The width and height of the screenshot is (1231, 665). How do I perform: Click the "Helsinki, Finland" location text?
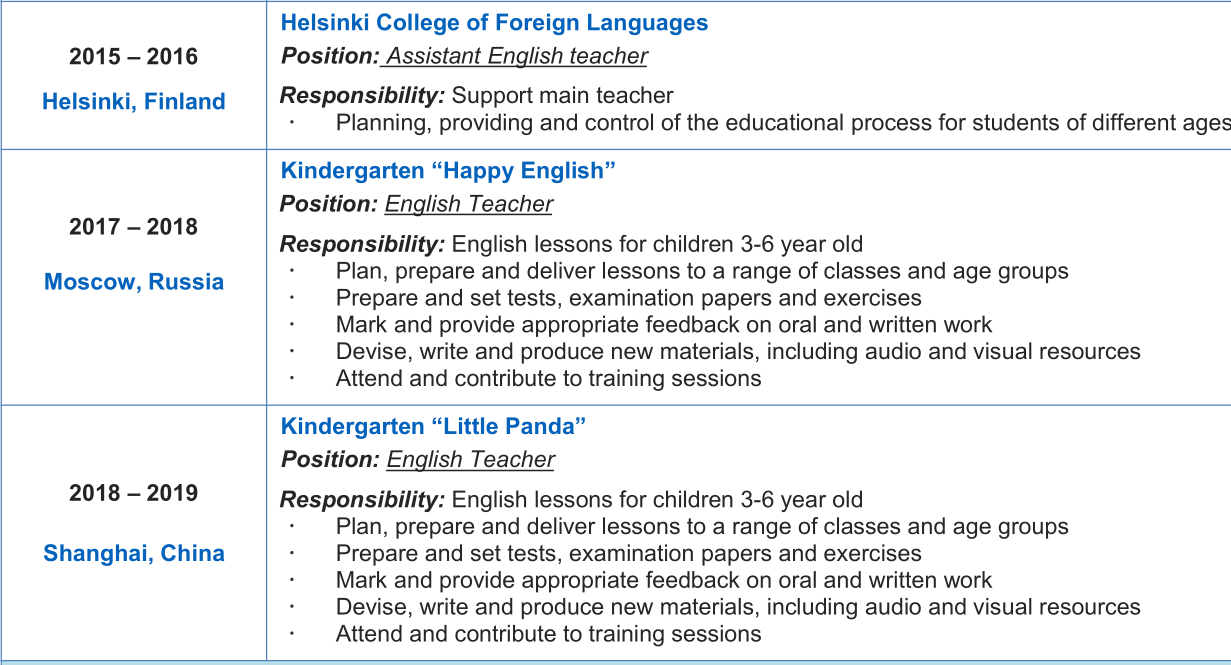click(133, 101)
